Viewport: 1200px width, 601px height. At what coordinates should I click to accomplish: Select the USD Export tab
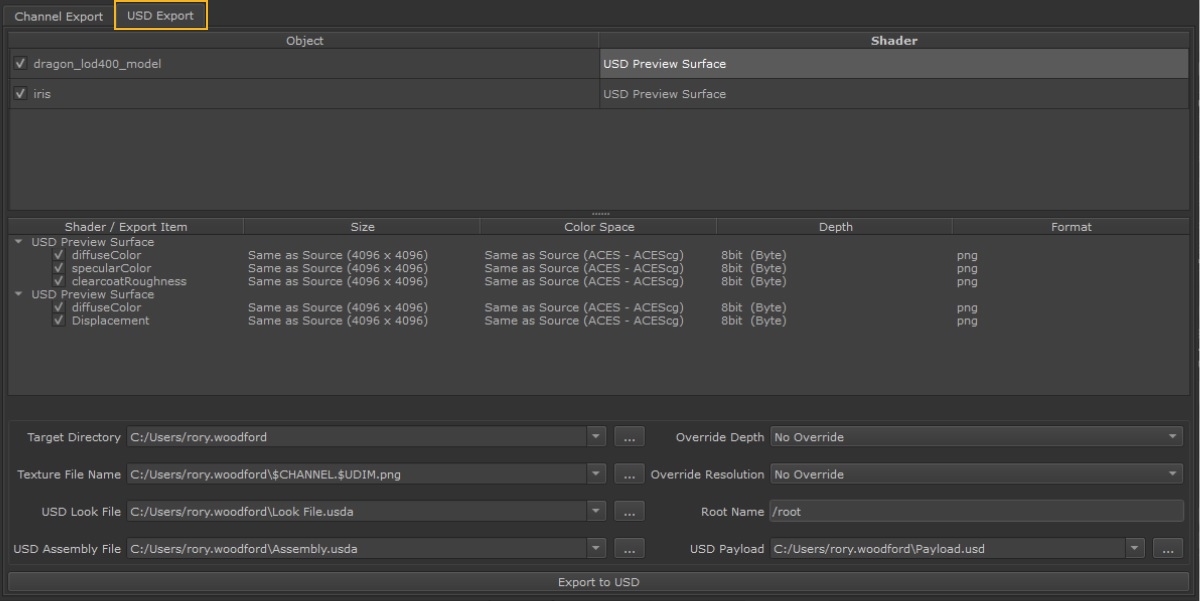click(x=160, y=16)
